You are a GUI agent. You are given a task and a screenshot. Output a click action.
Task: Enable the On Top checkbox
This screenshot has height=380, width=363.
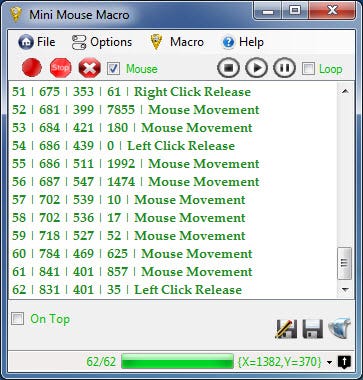(17, 318)
